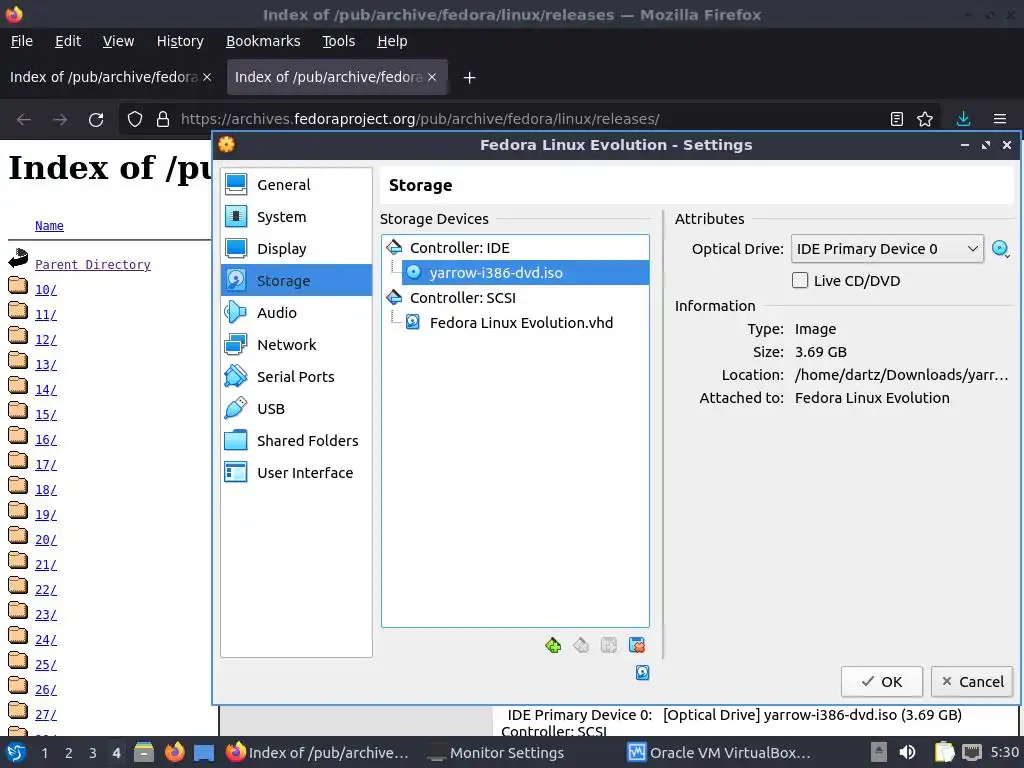The width and height of the screenshot is (1024, 768).
Task: Open the 15/ directory link
Action: (x=46, y=415)
